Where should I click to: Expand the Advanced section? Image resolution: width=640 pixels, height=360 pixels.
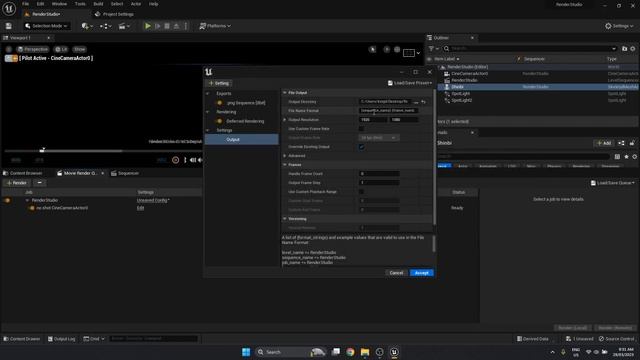pyautogui.click(x=285, y=156)
